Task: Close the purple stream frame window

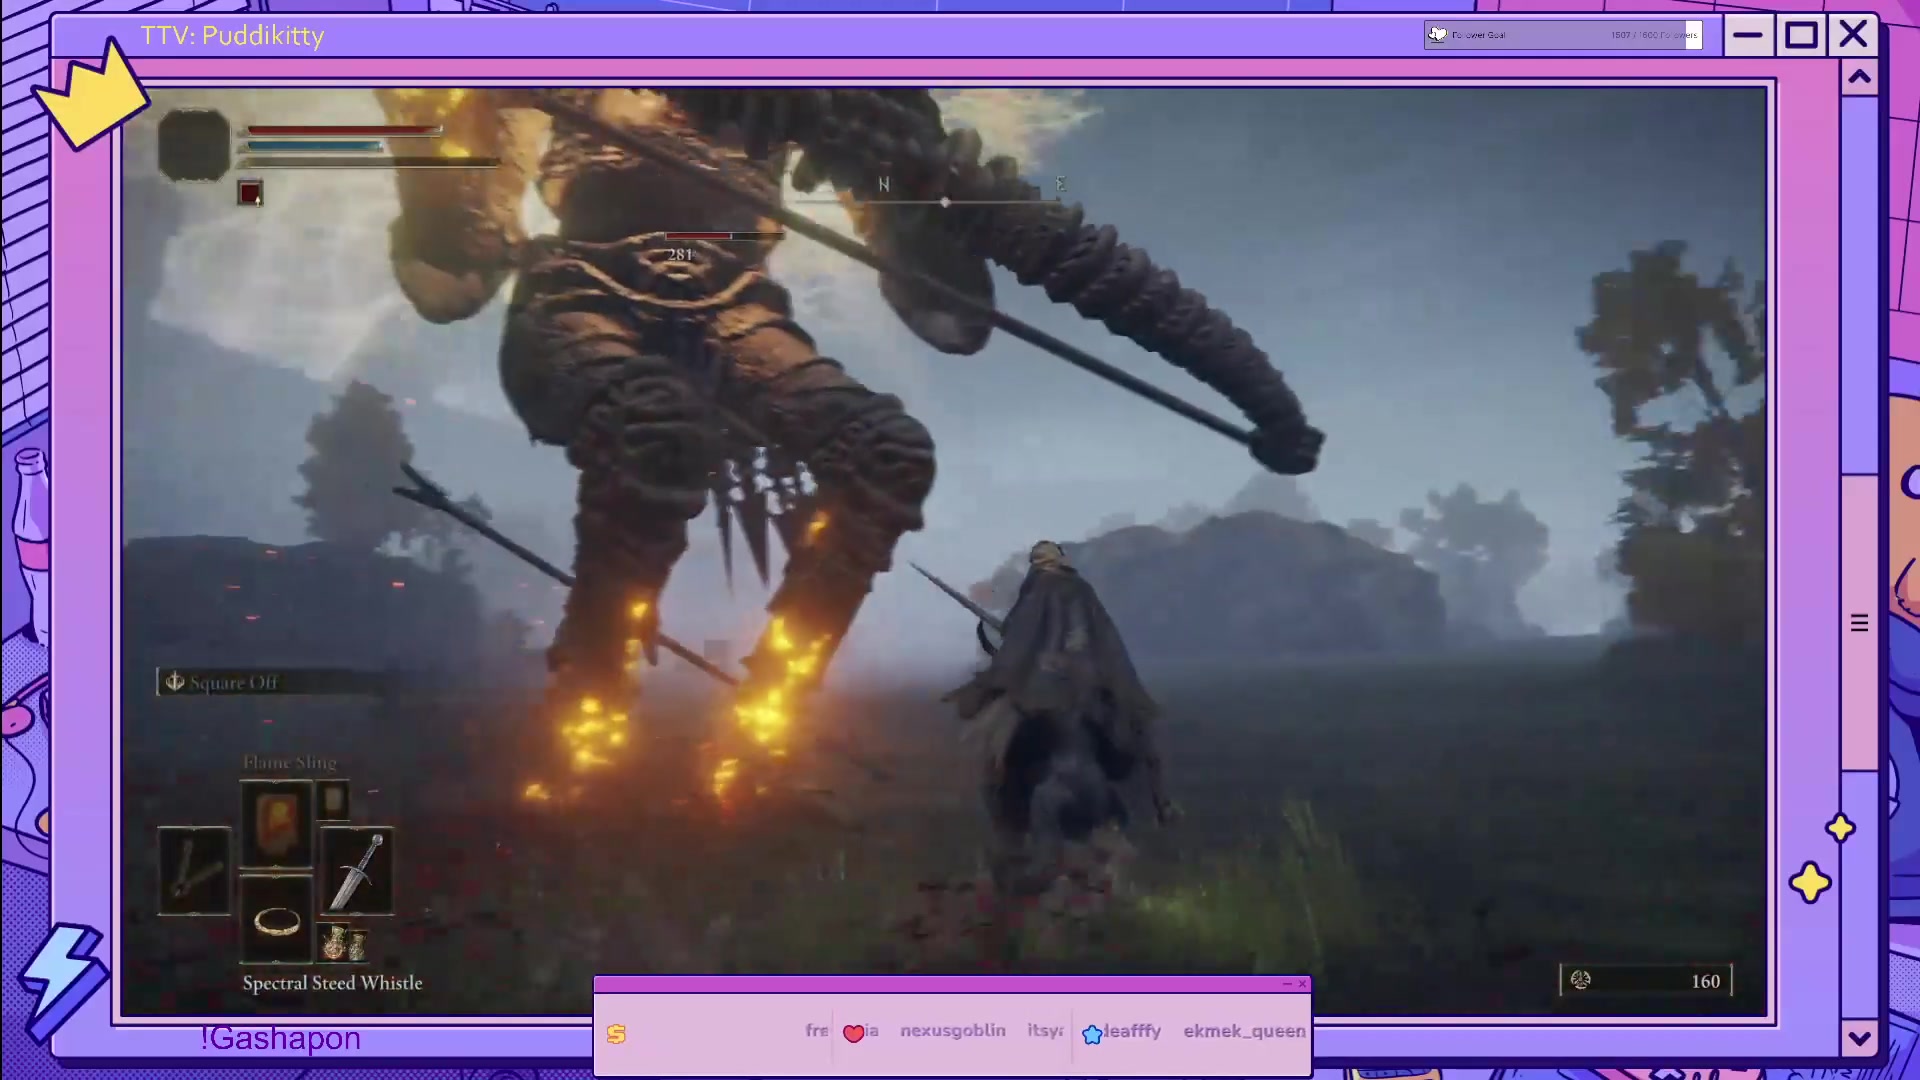Action: [1853, 35]
